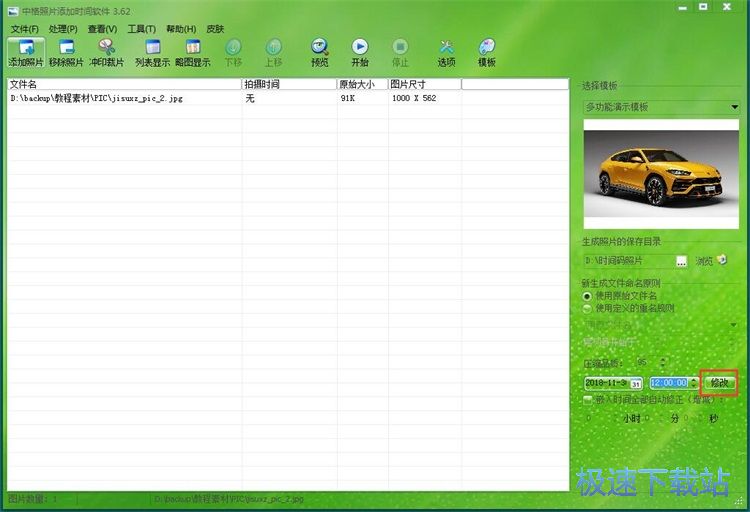This screenshot has width=750, height=512.
Task: Click the 小时 hours offset field
Action: coord(600,419)
